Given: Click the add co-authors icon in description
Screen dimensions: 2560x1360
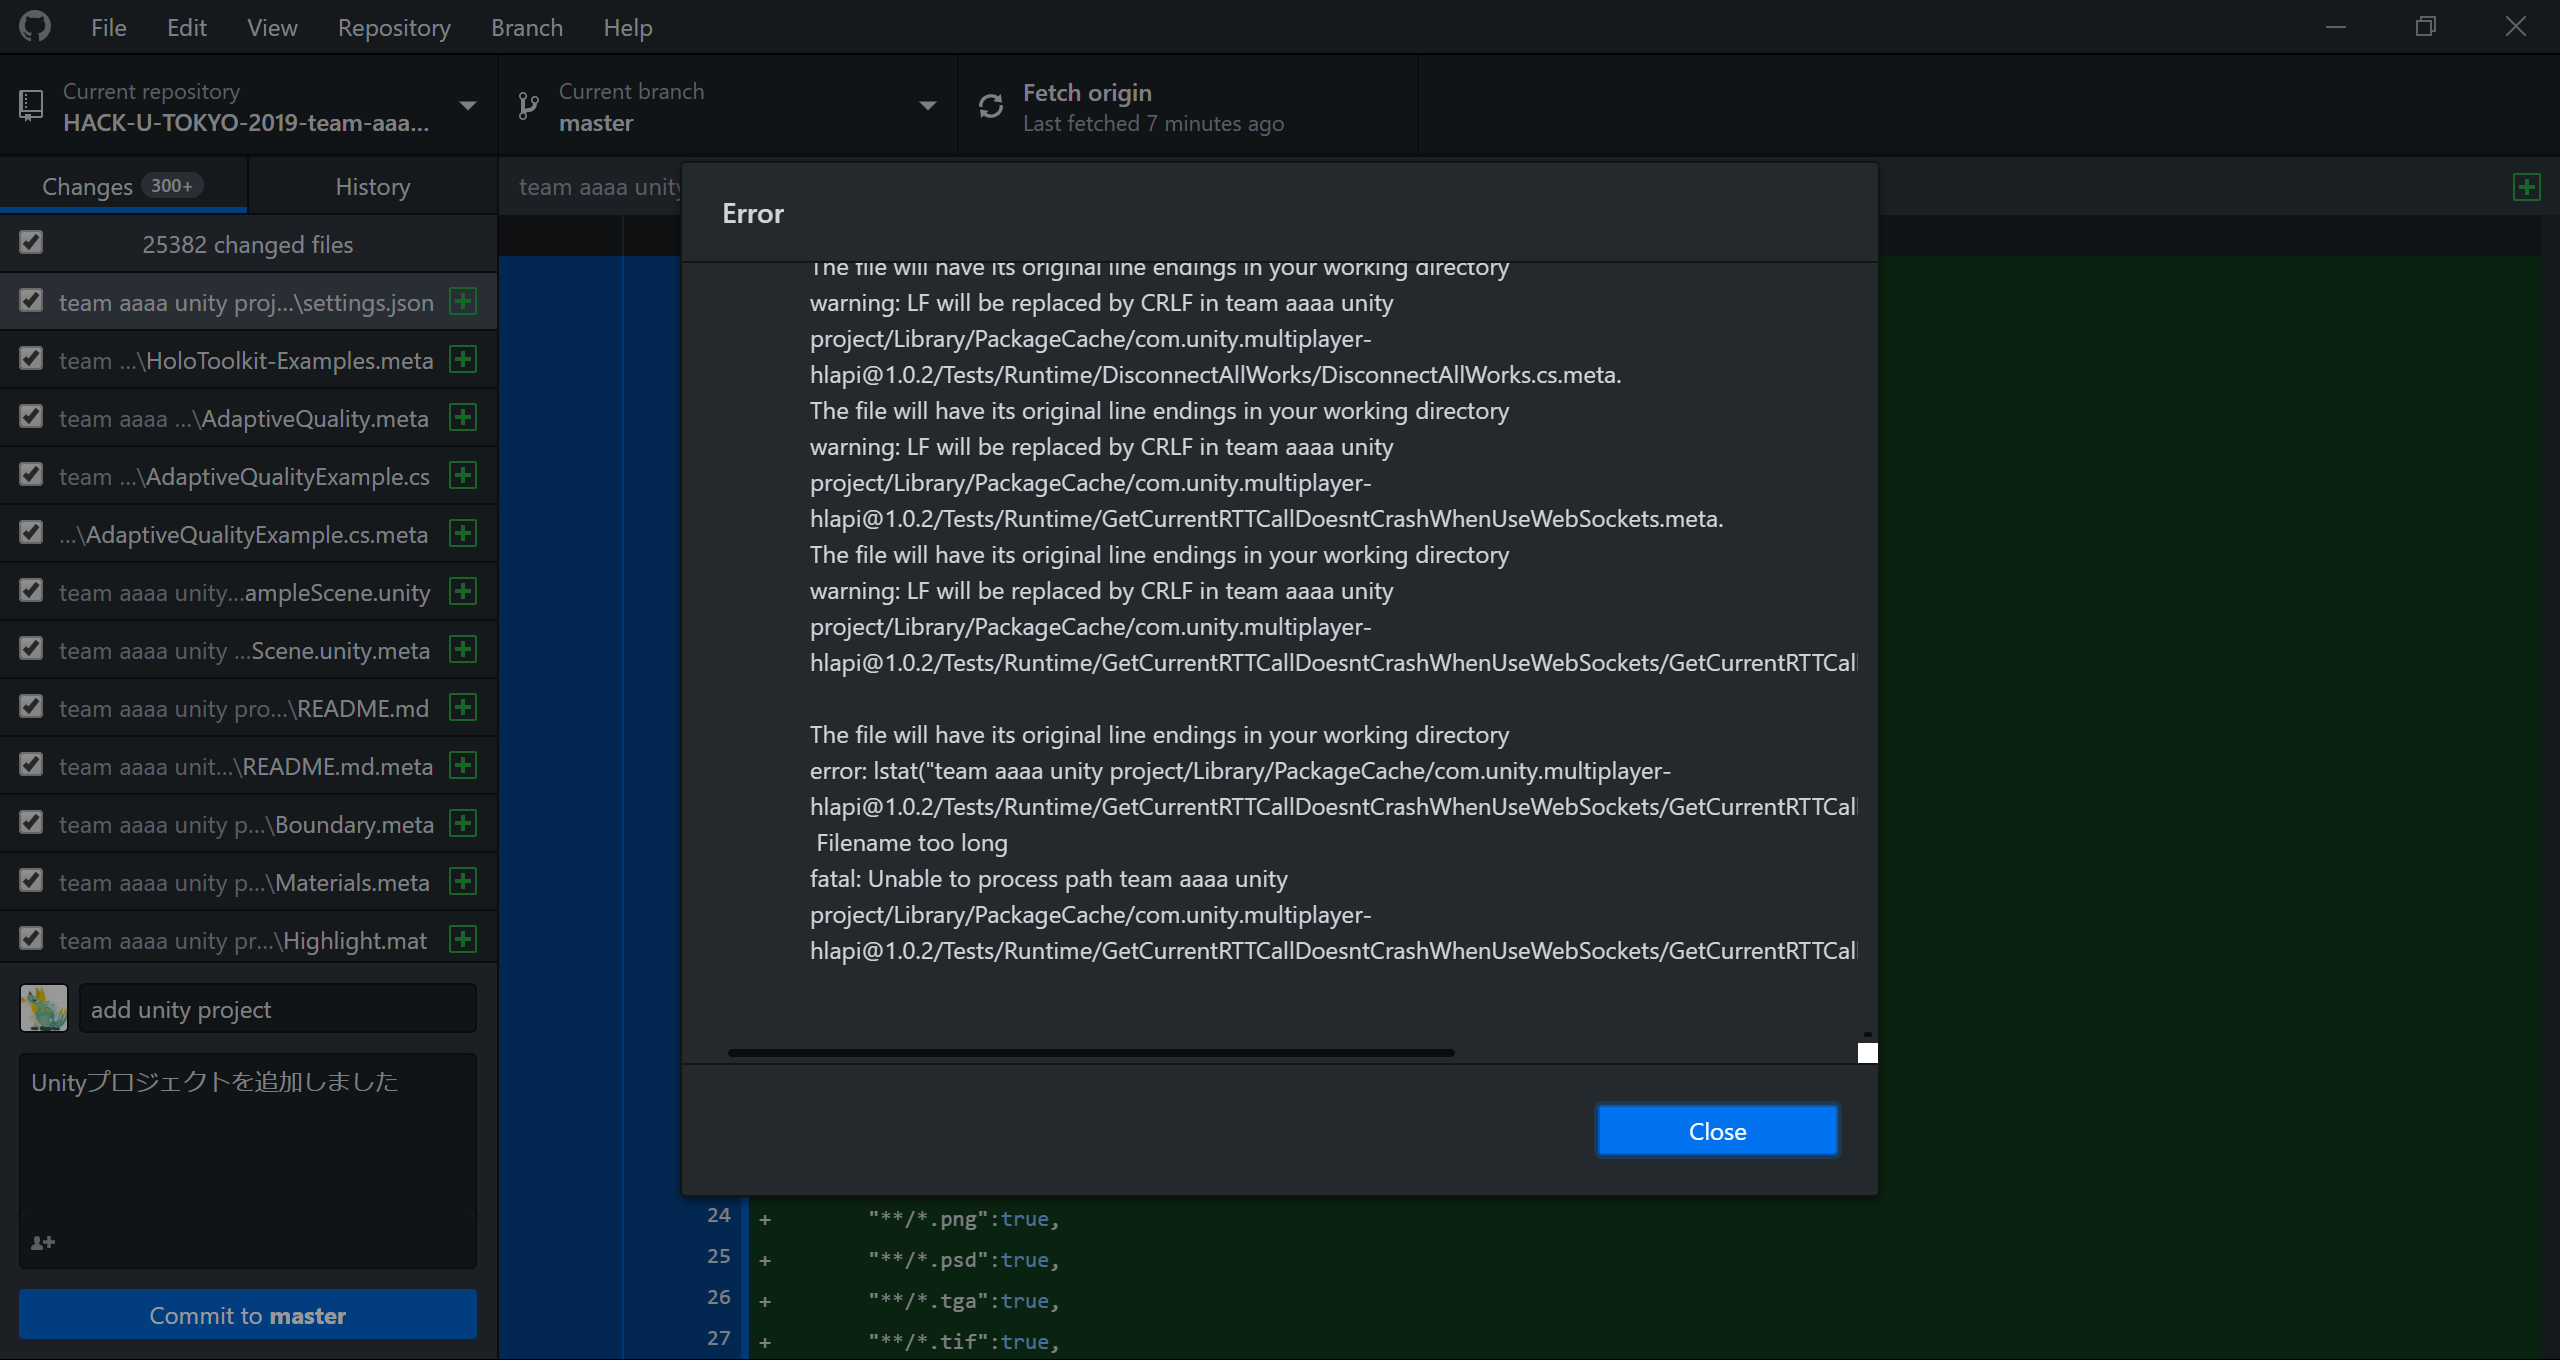Looking at the screenshot, I should coord(43,1242).
